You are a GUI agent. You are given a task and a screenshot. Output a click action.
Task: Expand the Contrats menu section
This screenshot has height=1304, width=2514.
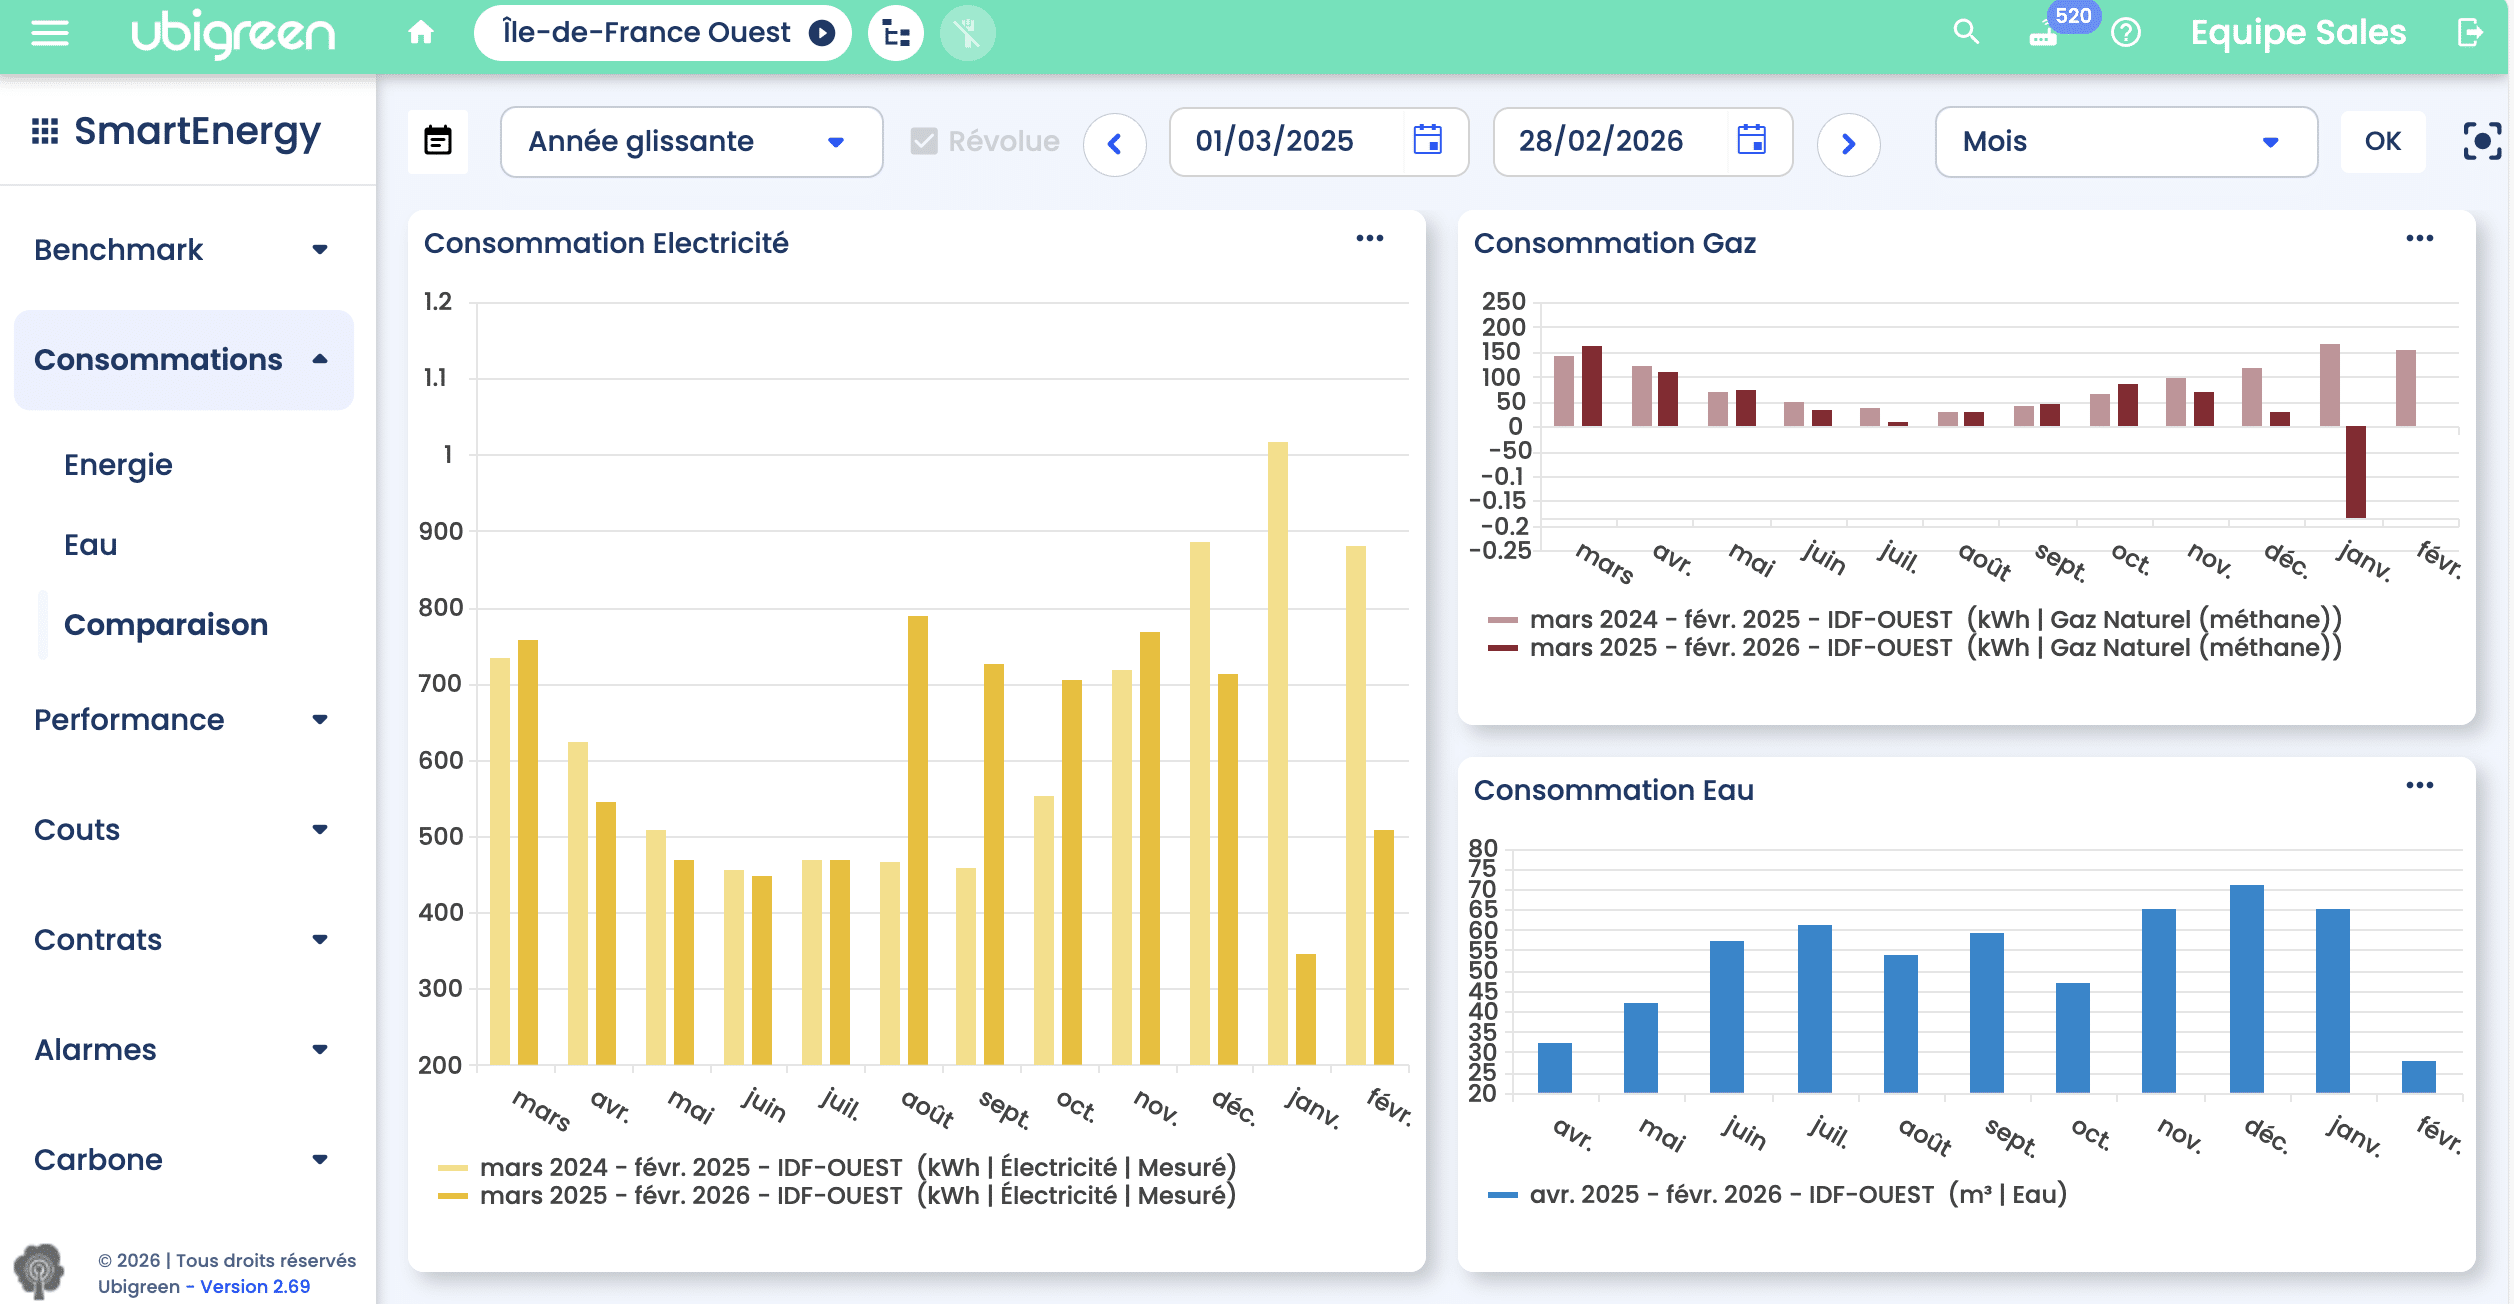pos(184,940)
